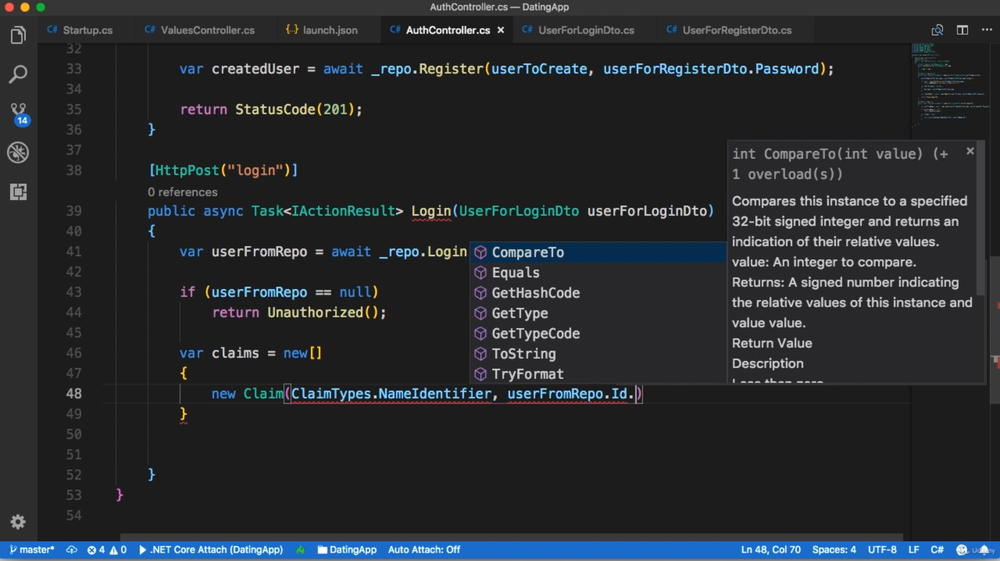The image size is (1000, 561).
Task: Click the Ln 48, Col 70 position indicator
Action: coord(770,550)
